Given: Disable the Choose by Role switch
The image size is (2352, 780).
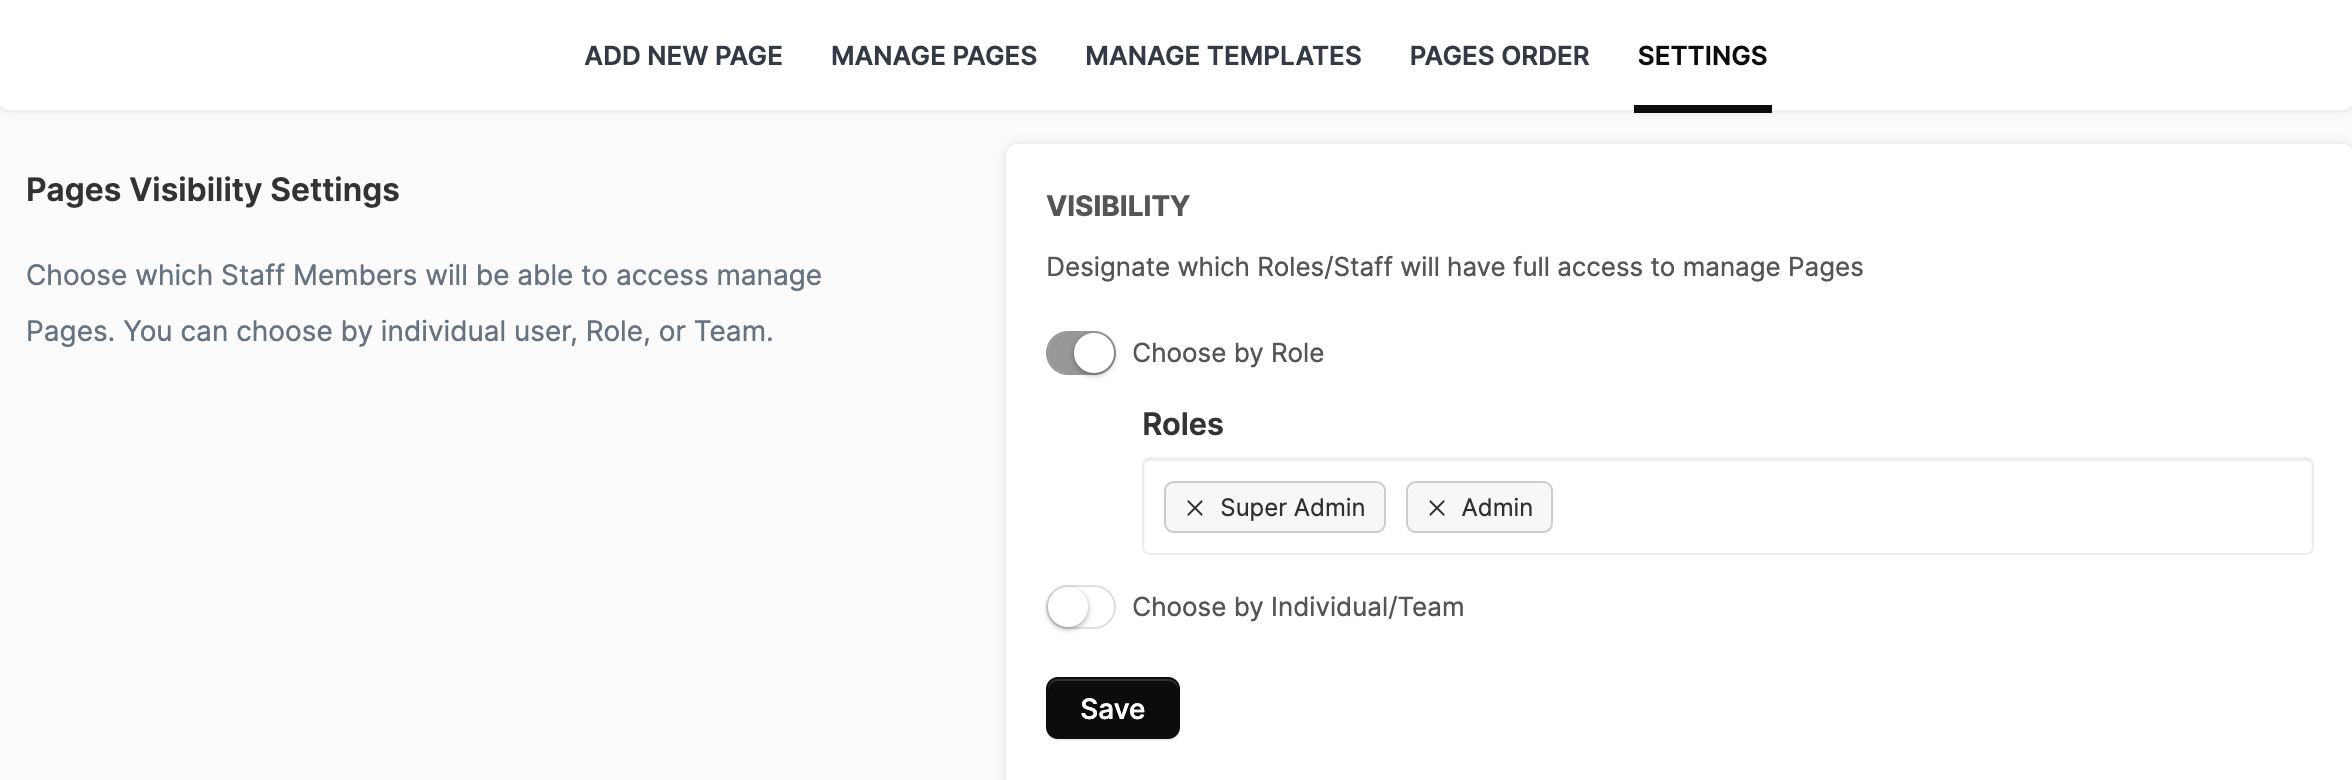Looking at the screenshot, I should (x=1080, y=353).
